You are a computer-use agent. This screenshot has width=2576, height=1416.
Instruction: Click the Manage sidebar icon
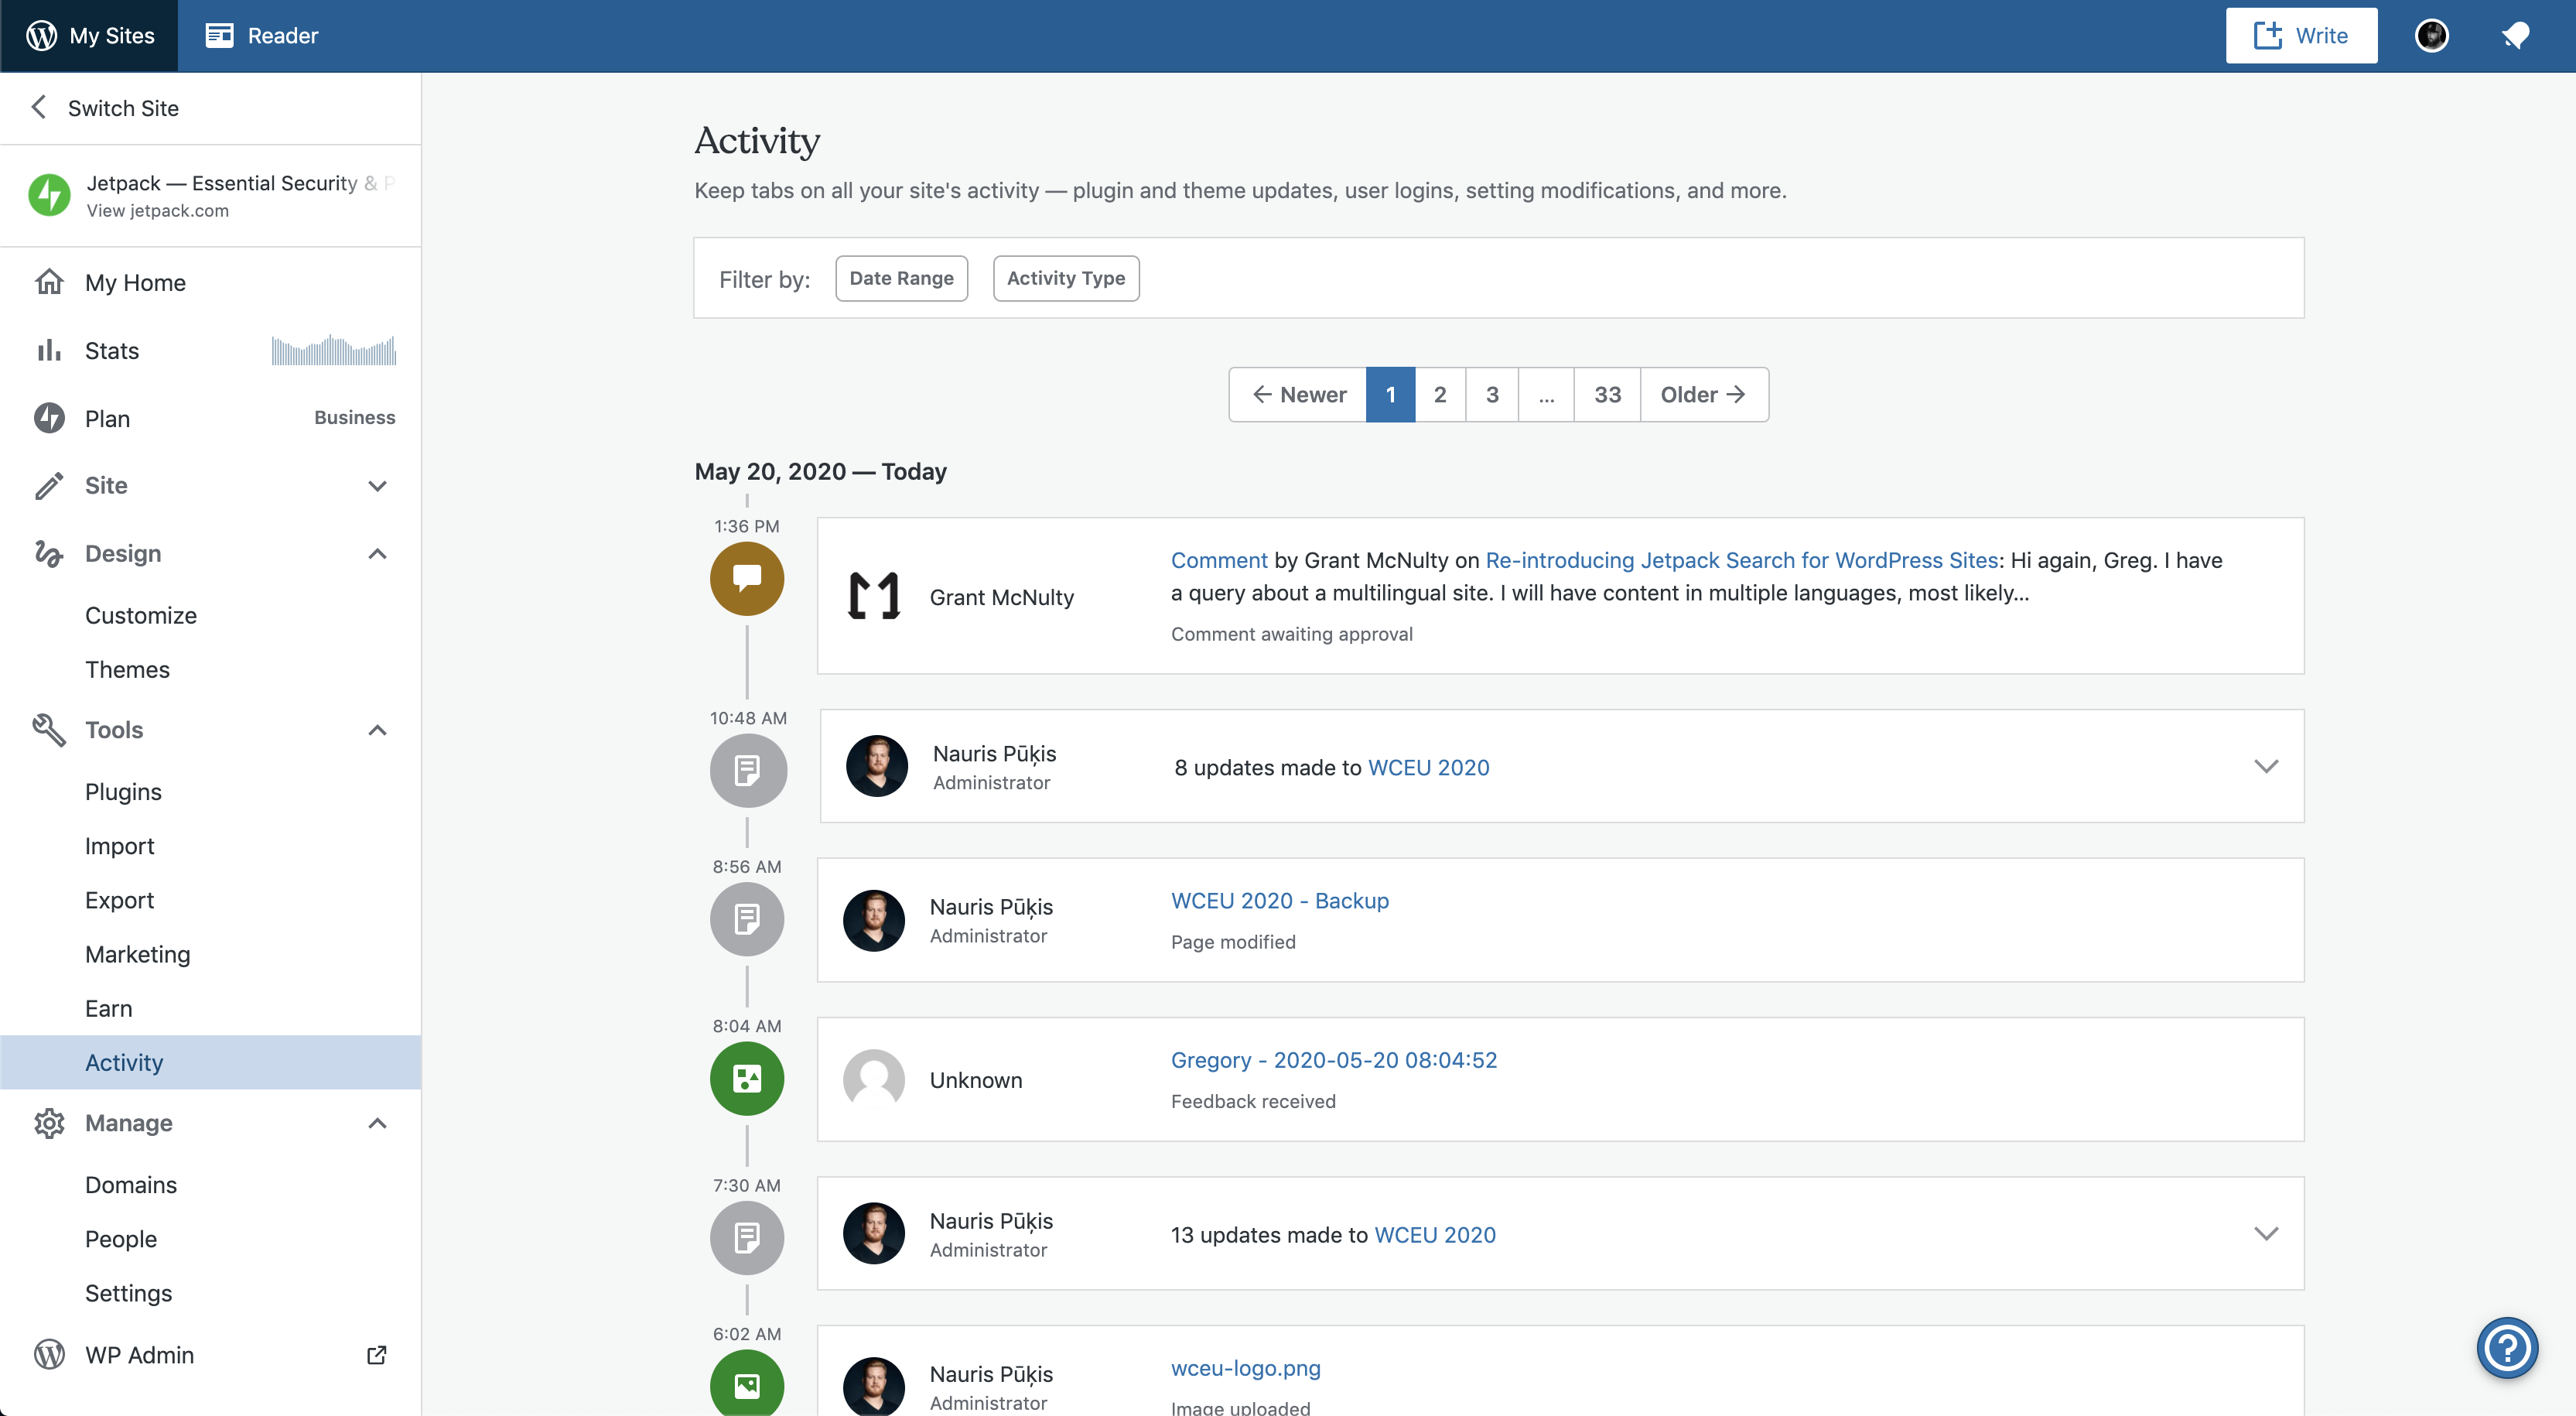point(47,1121)
